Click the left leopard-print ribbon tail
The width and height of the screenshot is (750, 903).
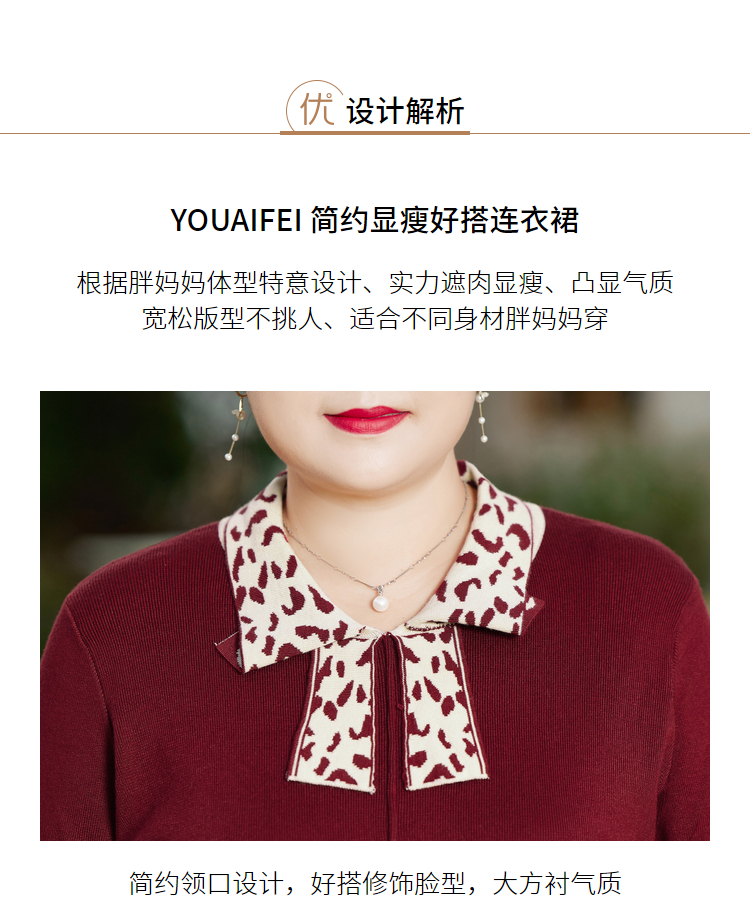[335, 718]
